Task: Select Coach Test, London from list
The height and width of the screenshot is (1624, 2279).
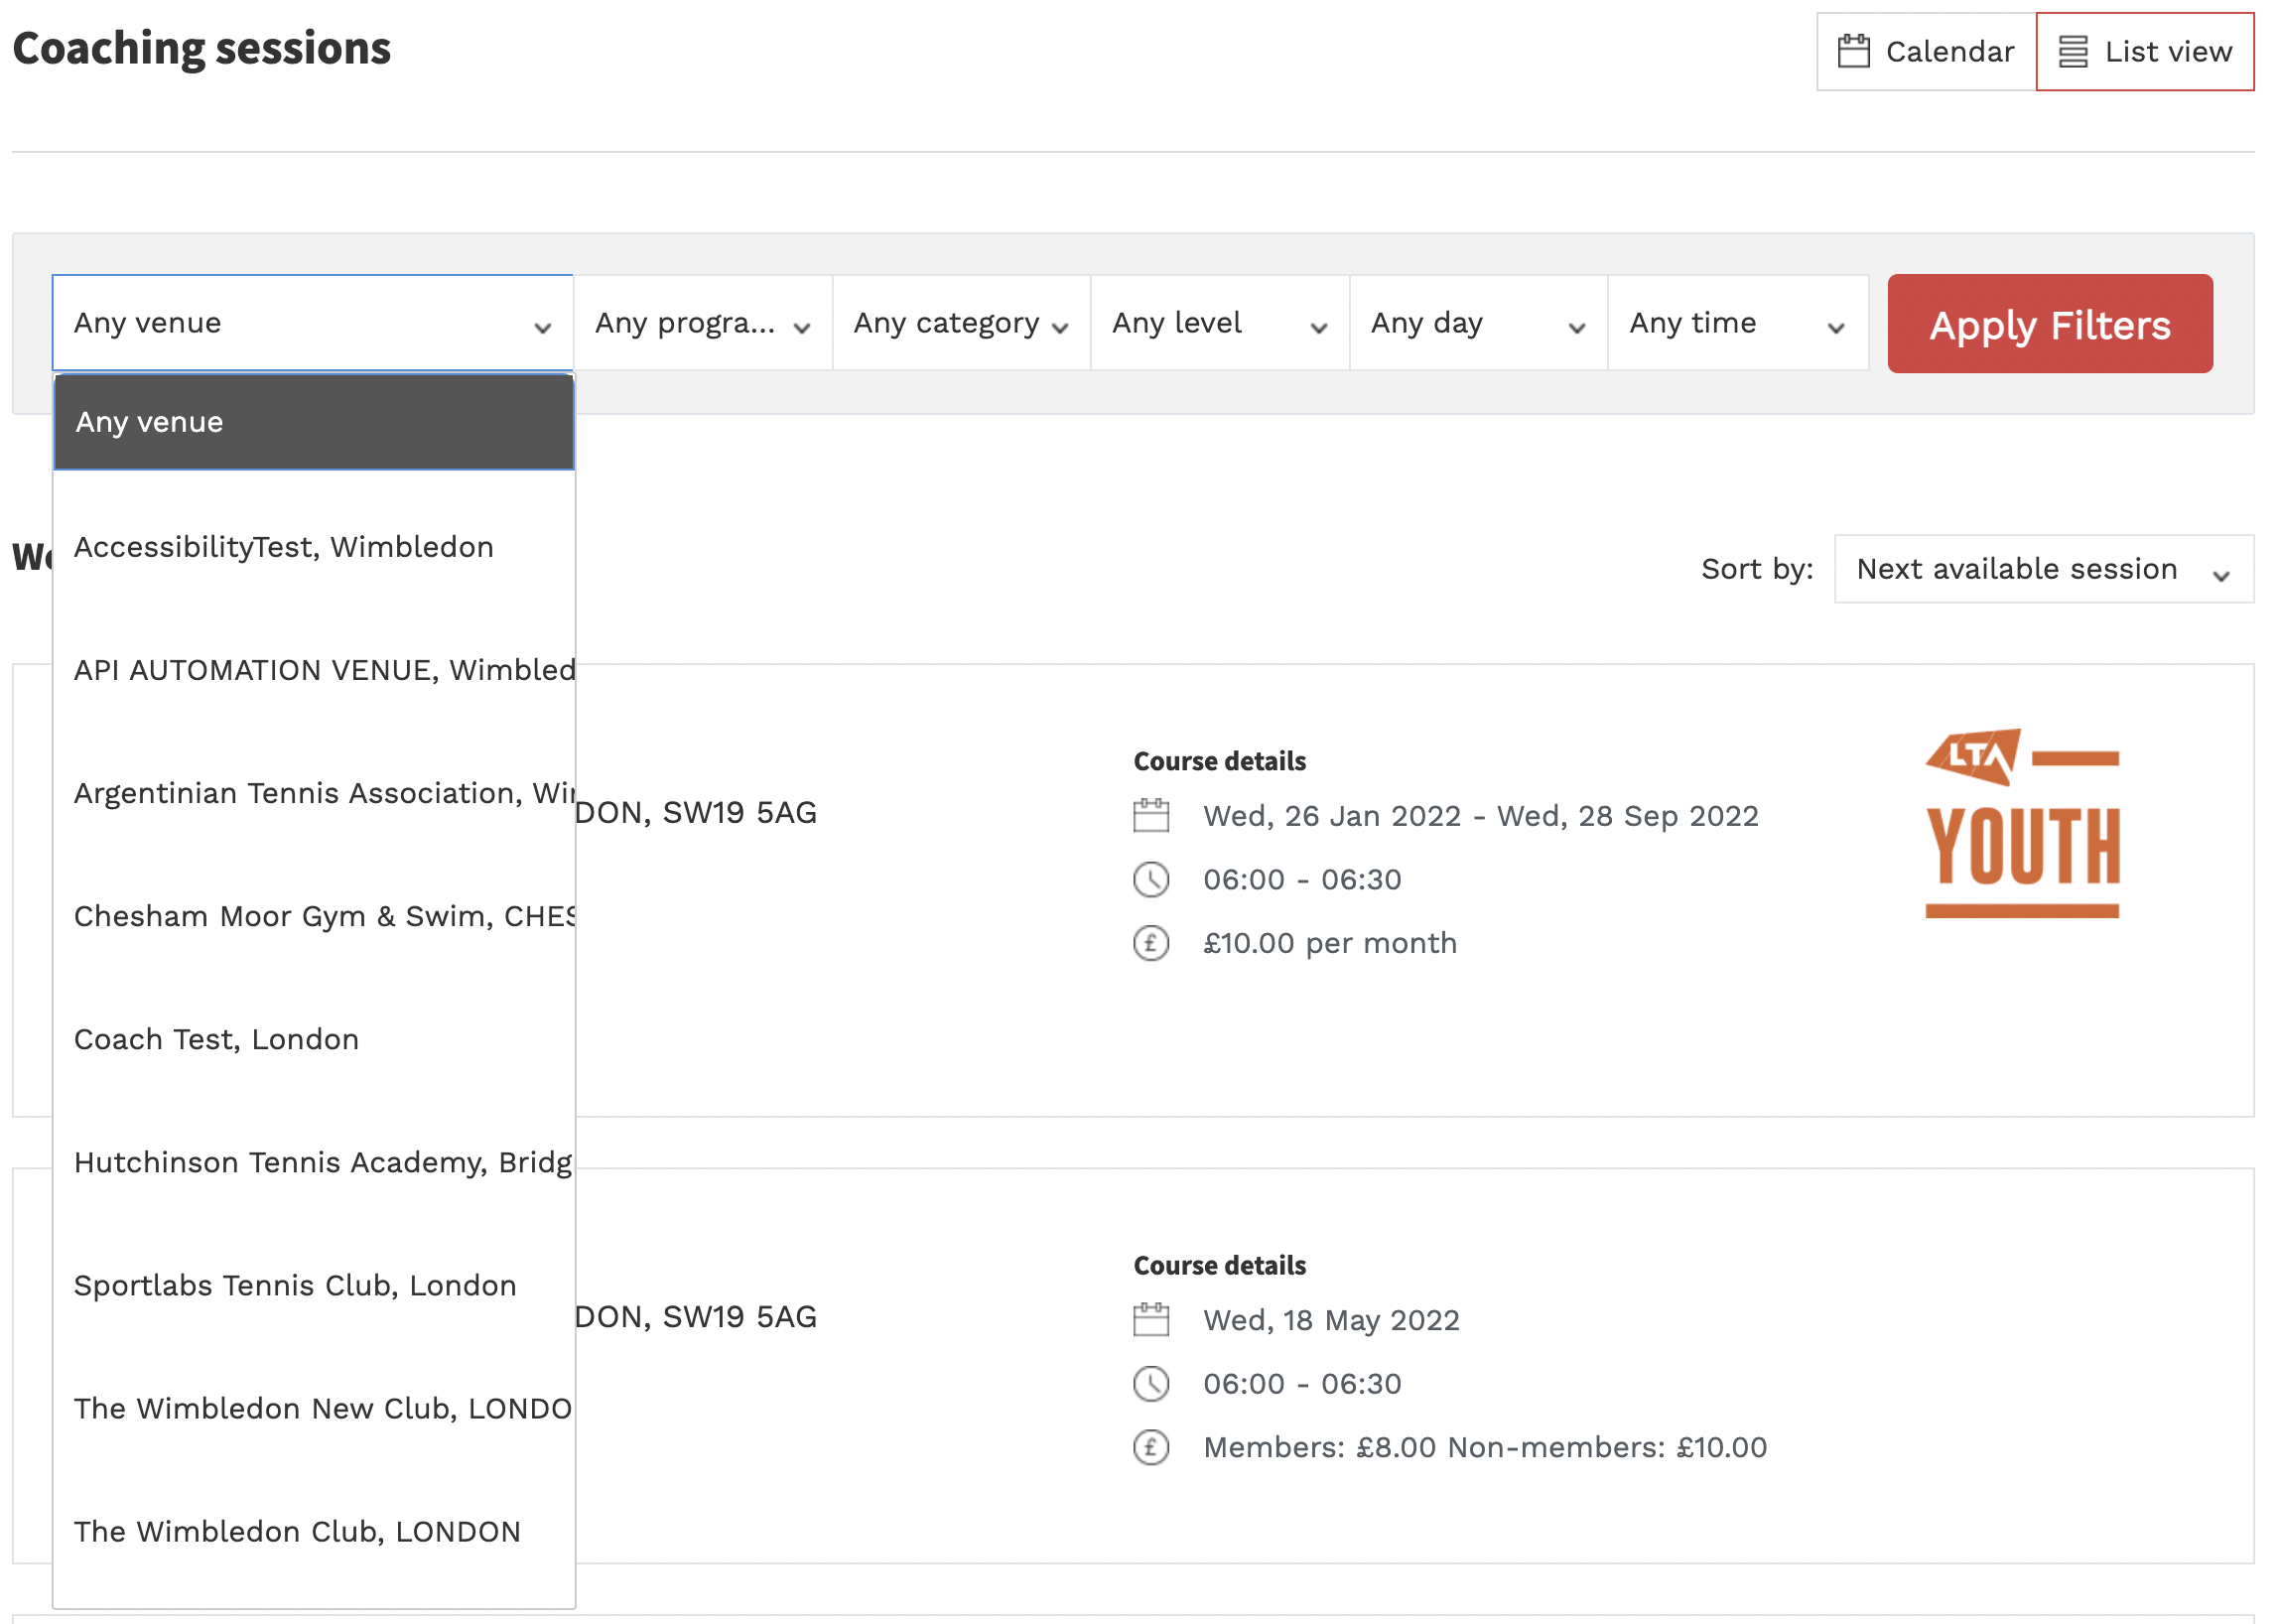Action: (216, 1039)
